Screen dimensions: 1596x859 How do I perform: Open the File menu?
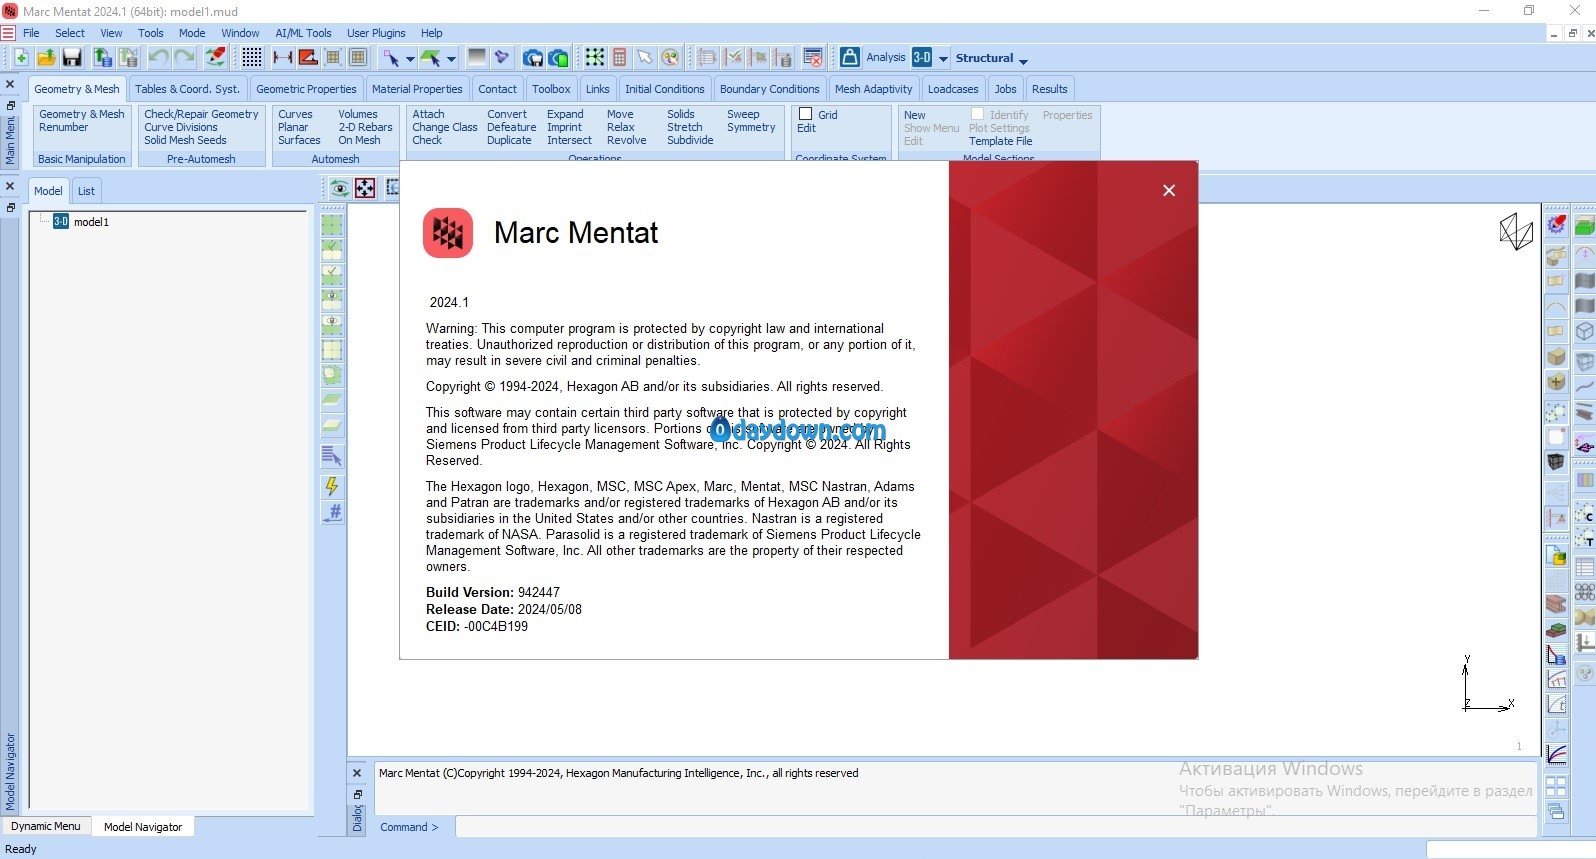[x=31, y=33]
